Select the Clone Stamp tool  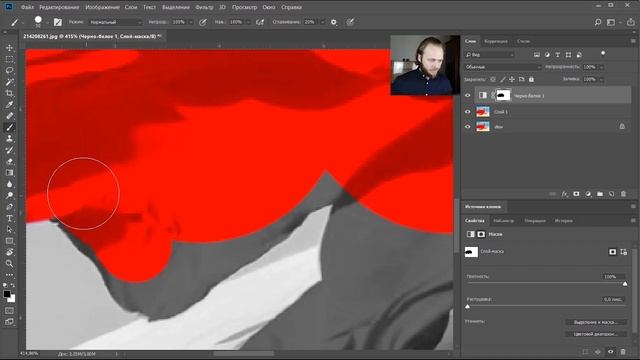(9, 139)
